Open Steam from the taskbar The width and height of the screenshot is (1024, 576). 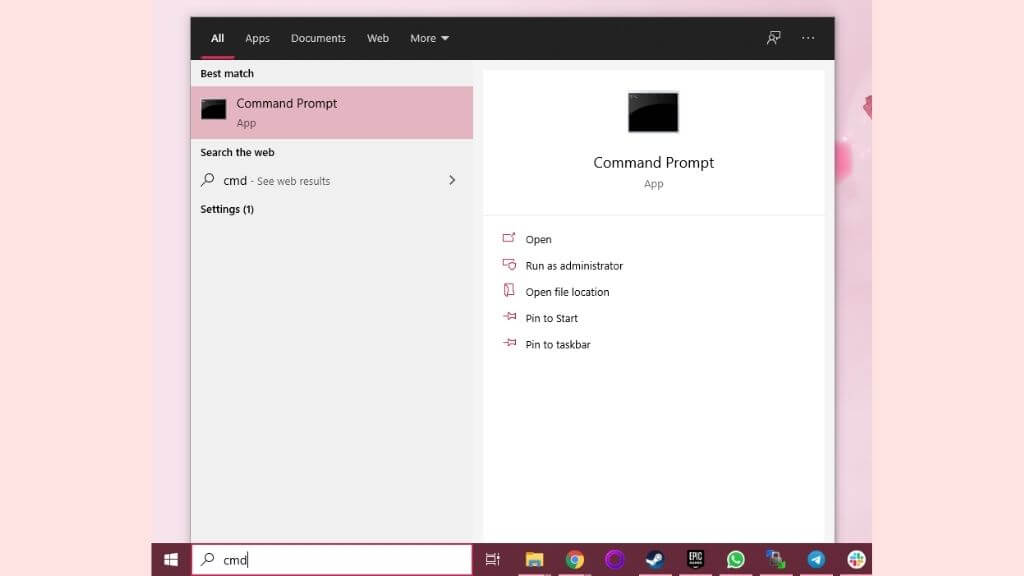point(654,560)
